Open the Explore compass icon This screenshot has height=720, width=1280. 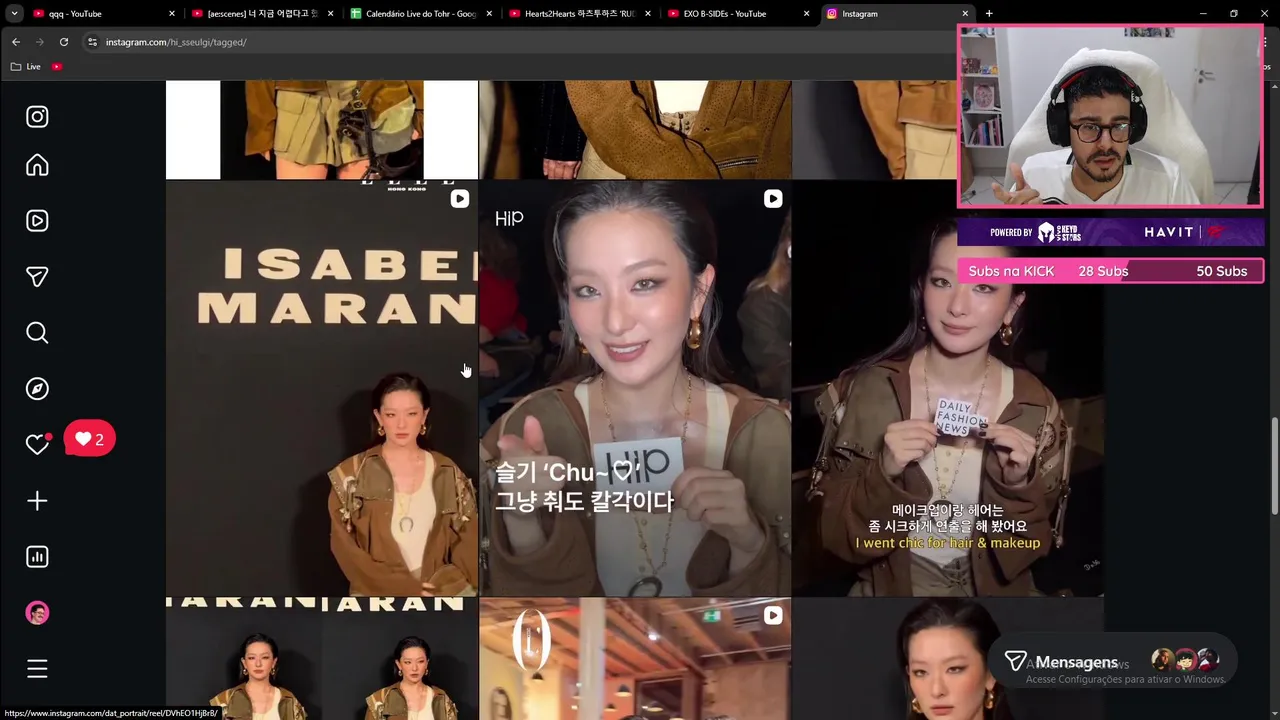tap(37, 389)
